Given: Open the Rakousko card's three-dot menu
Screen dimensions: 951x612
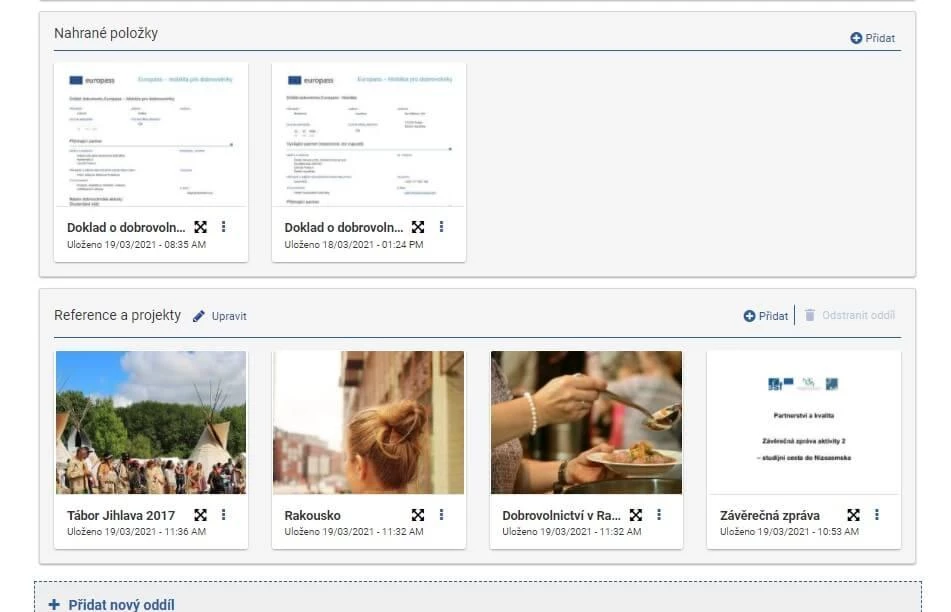Looking at the screenshot, I should point(441,515).
